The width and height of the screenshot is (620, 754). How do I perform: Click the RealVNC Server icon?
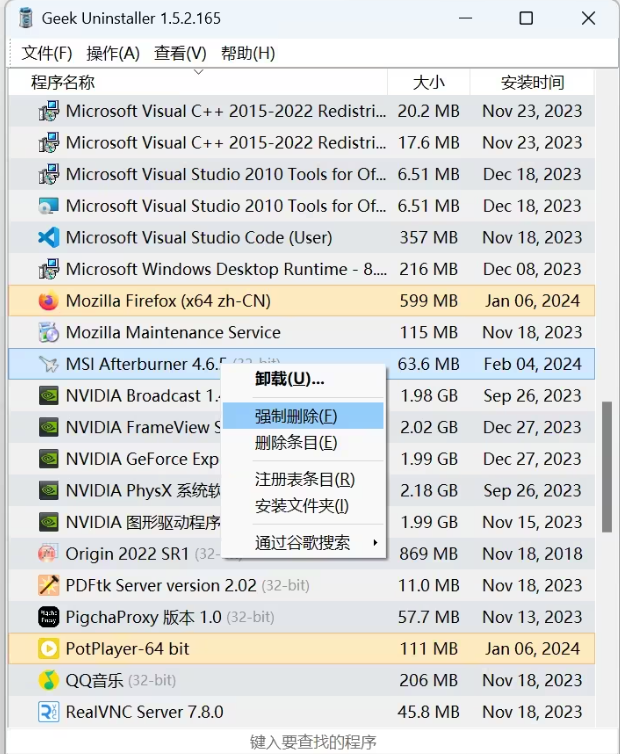(49, 712)
